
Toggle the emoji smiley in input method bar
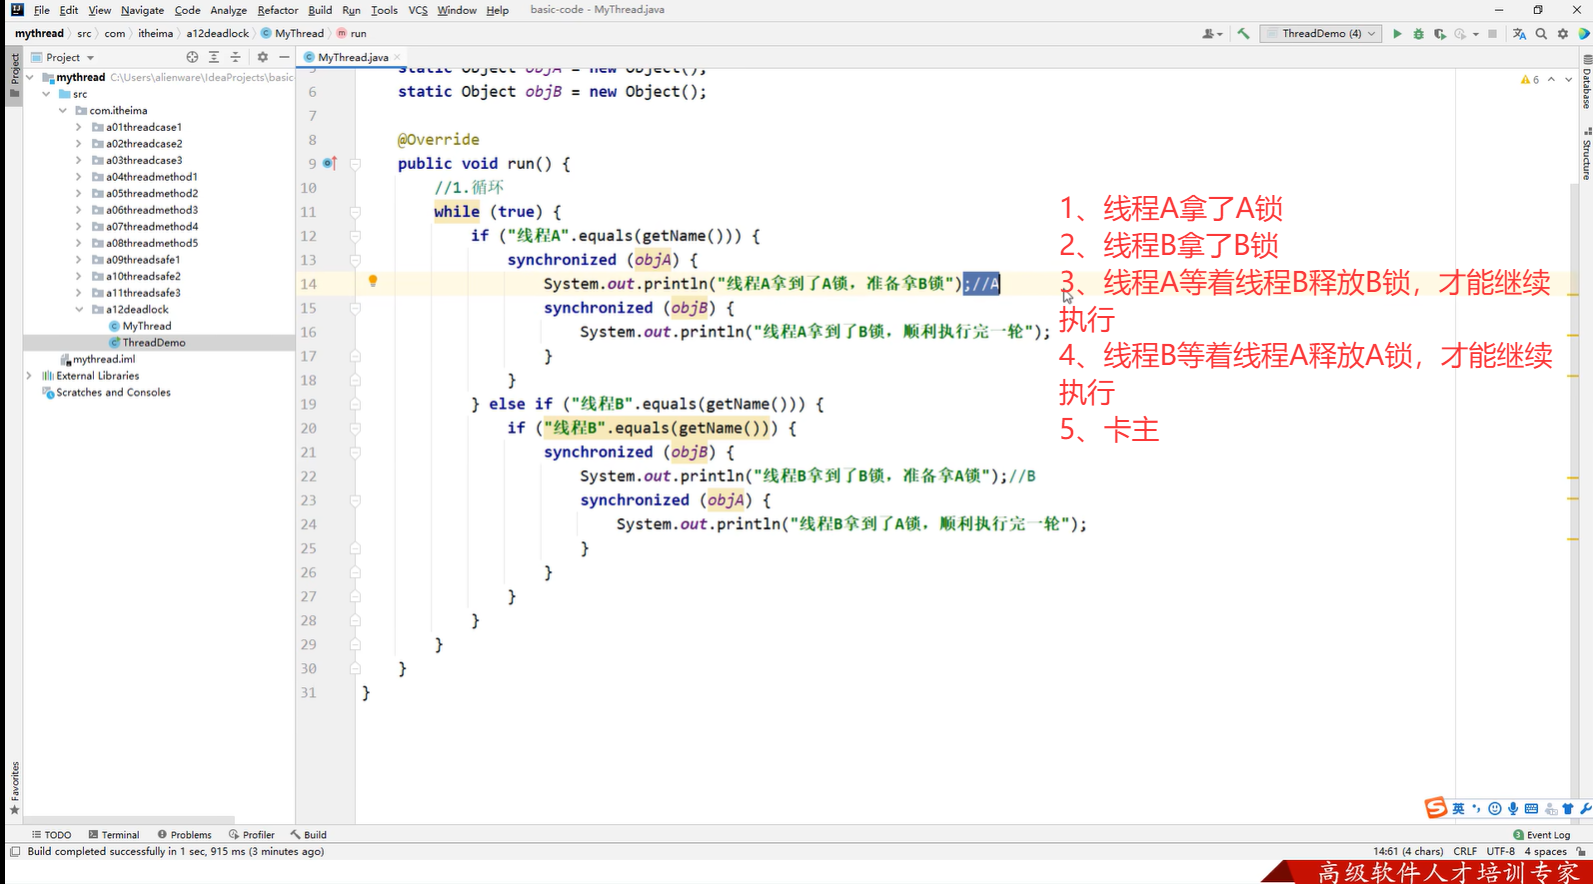click(x=1495, y=809)
